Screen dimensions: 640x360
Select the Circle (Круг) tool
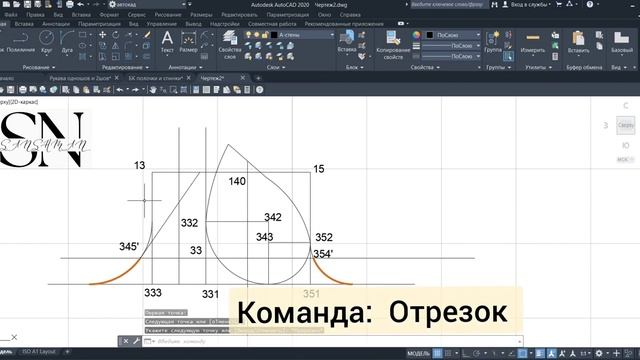46,42
